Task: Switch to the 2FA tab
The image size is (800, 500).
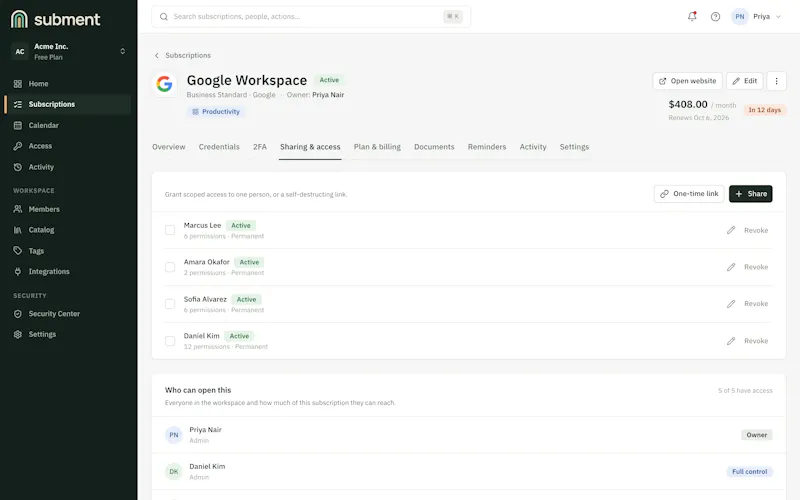Action: 260,147
